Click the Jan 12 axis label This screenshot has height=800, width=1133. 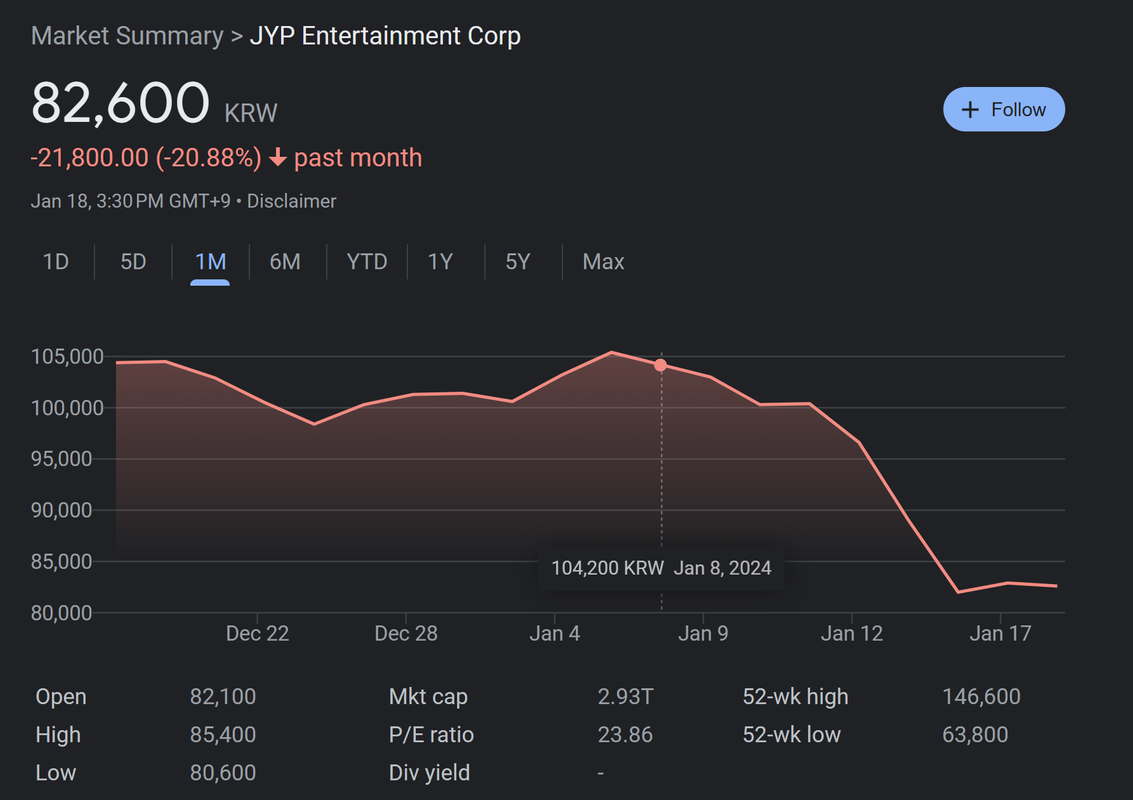tap(852, 634)
